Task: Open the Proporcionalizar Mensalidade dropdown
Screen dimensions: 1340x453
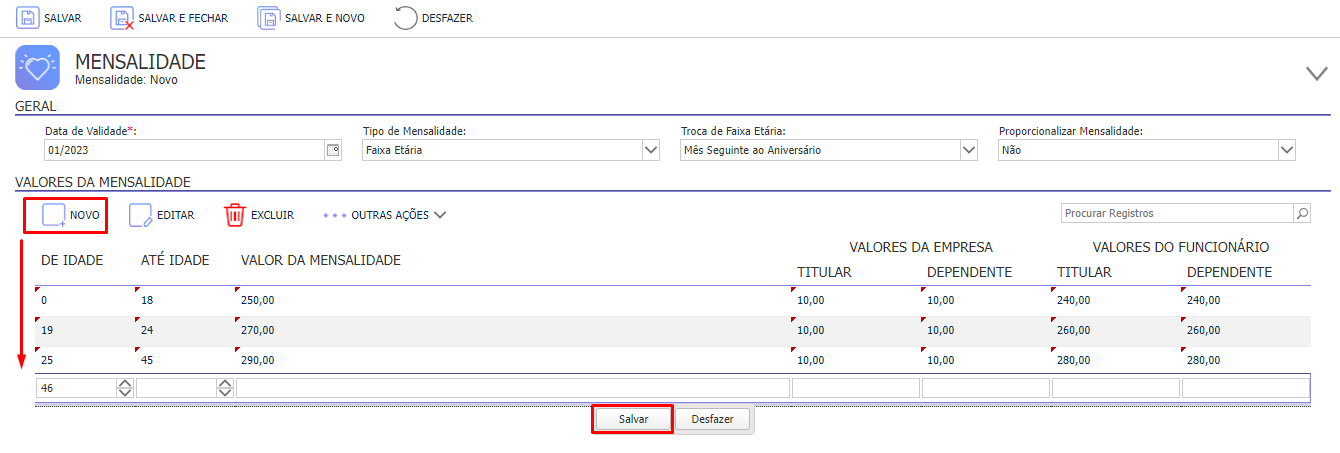Action: 1286,150
